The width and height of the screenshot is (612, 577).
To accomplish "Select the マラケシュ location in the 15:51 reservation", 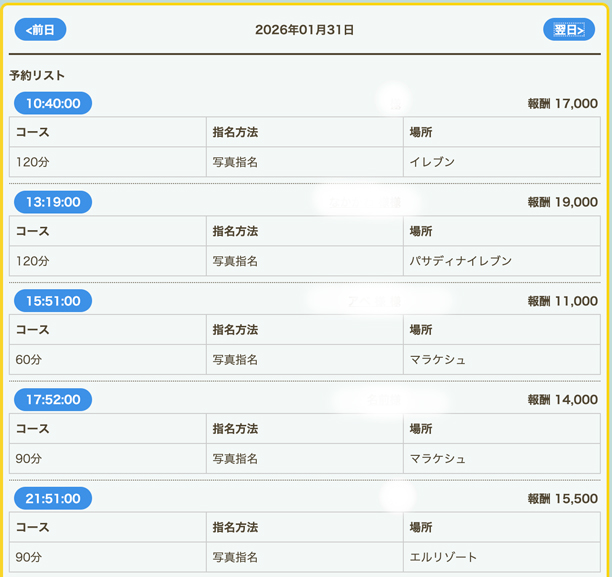I will (437, 360).
